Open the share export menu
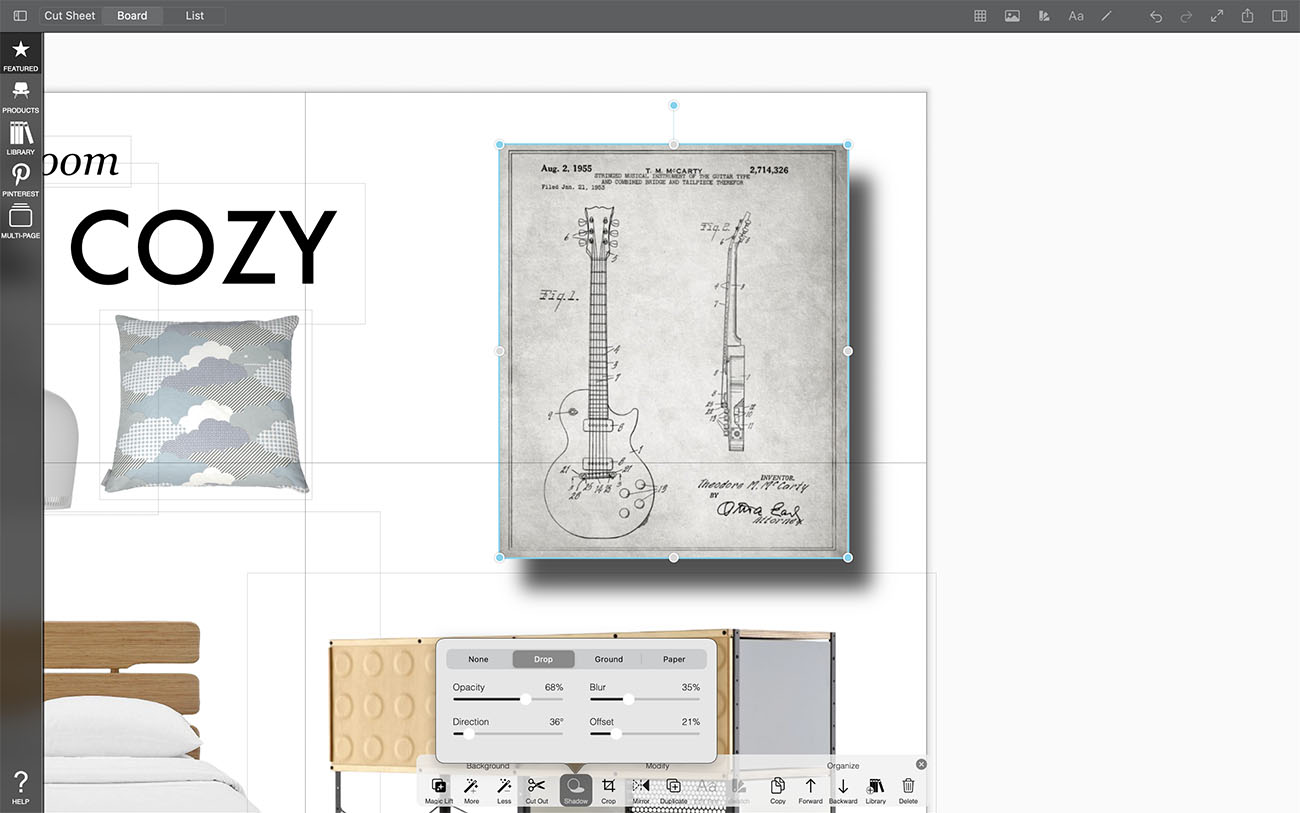 point(1247,16)
